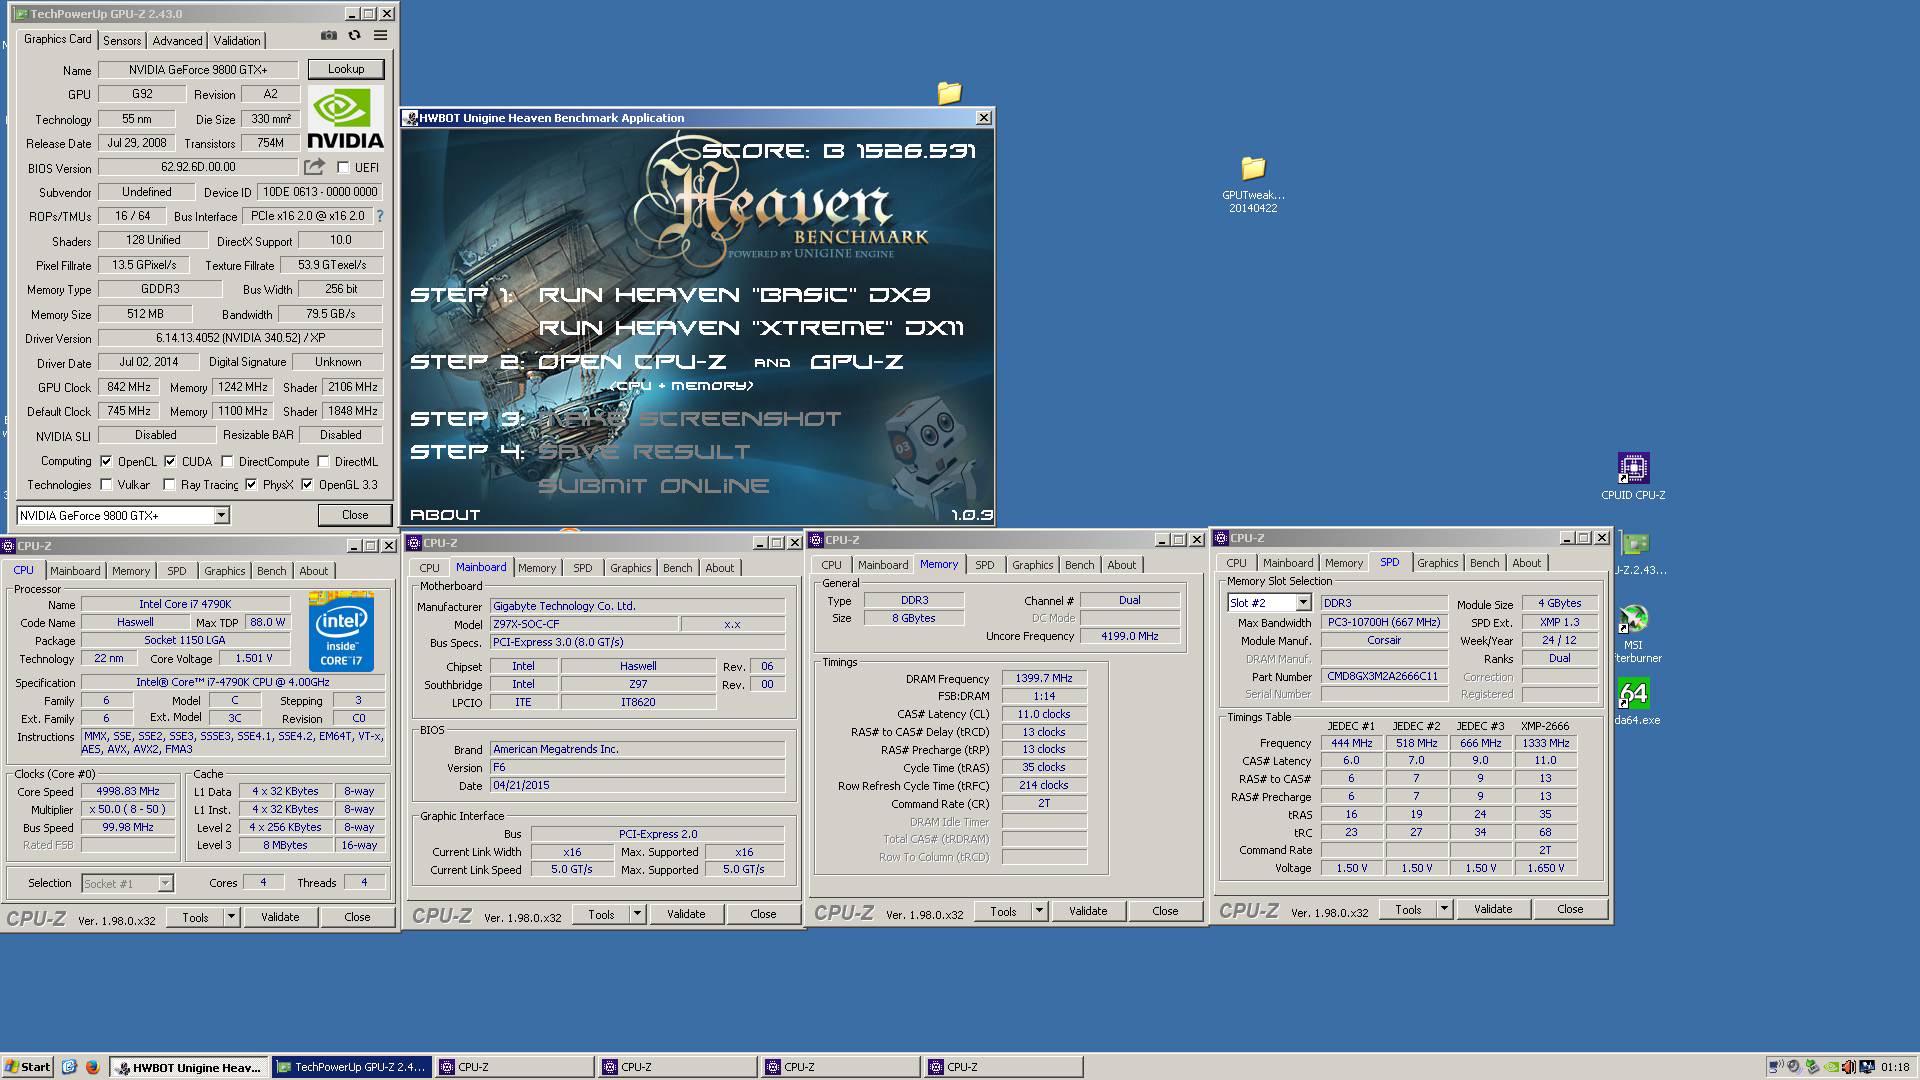This screenshot has width=1920, height=1080.
Task: Toggle the DirectML checkbox
Action: coord(323,461)
